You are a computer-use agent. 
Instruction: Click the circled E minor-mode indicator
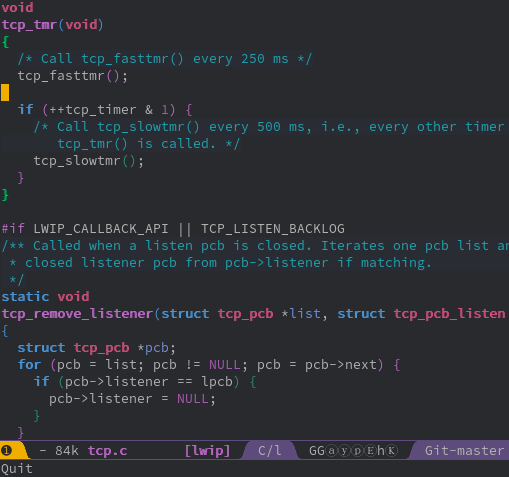pos(371,451)
